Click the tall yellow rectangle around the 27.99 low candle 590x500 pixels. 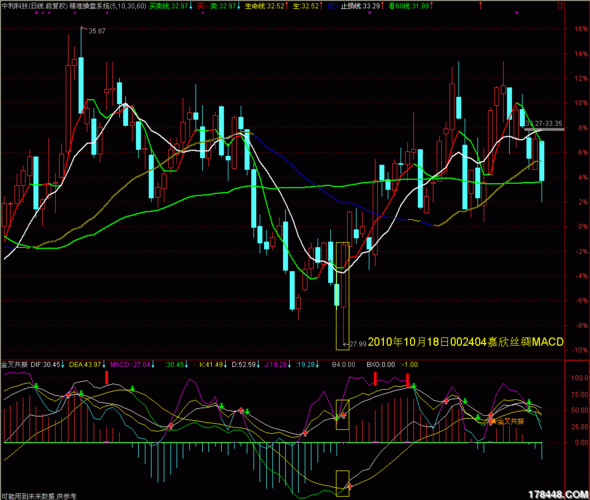(342, 296)
